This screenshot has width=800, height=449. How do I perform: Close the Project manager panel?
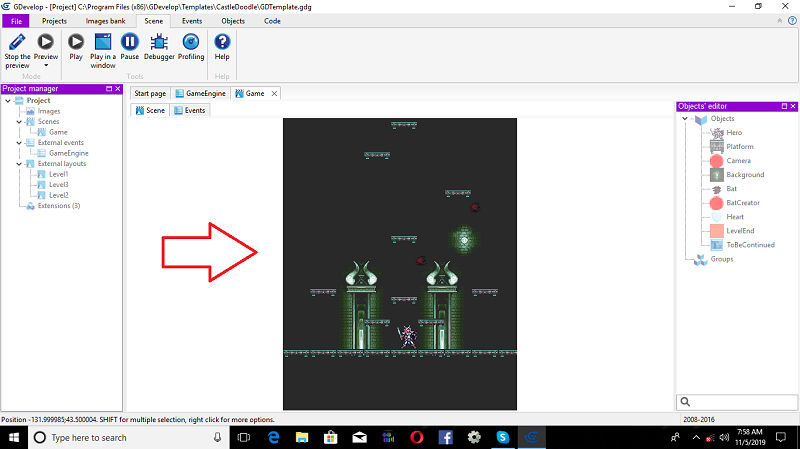118,89
